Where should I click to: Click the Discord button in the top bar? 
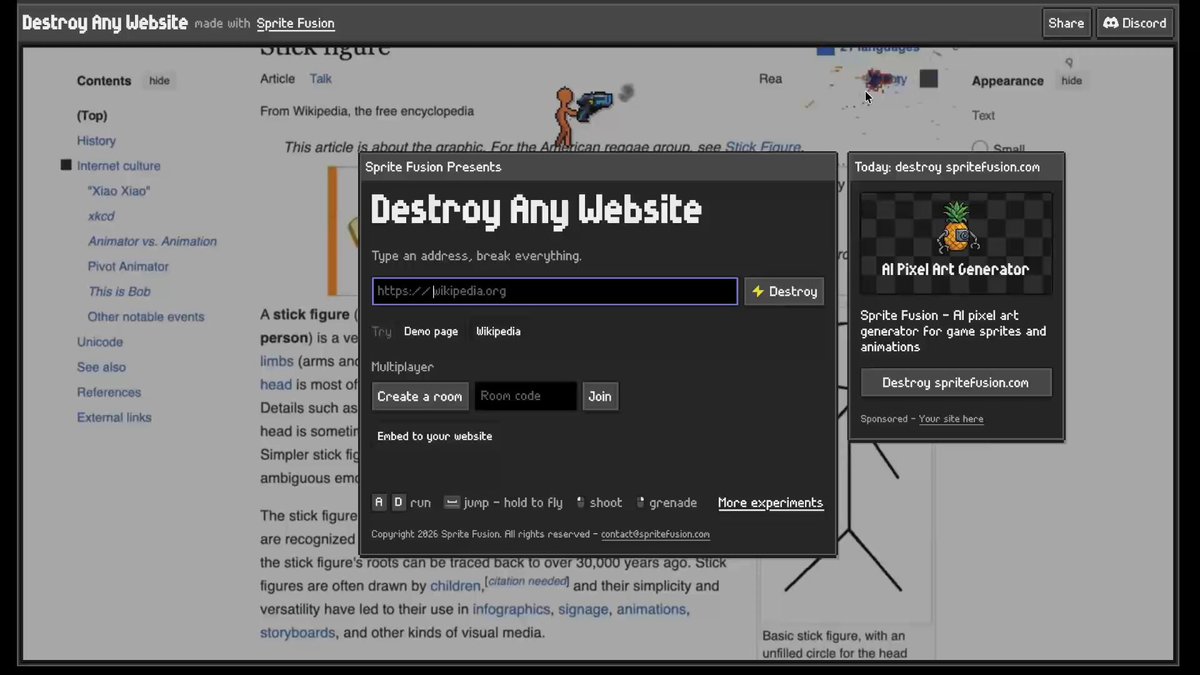coord(1135,23)
